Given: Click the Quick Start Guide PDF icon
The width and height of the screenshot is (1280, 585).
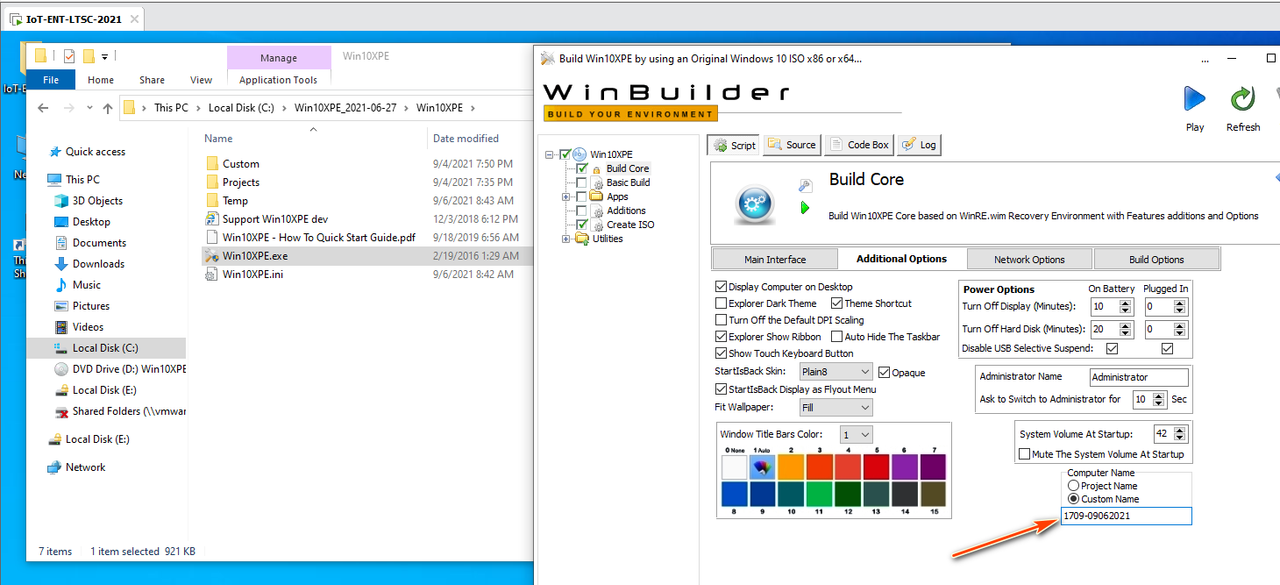Looking at the screenshot, I should click(x=212, y=237).
